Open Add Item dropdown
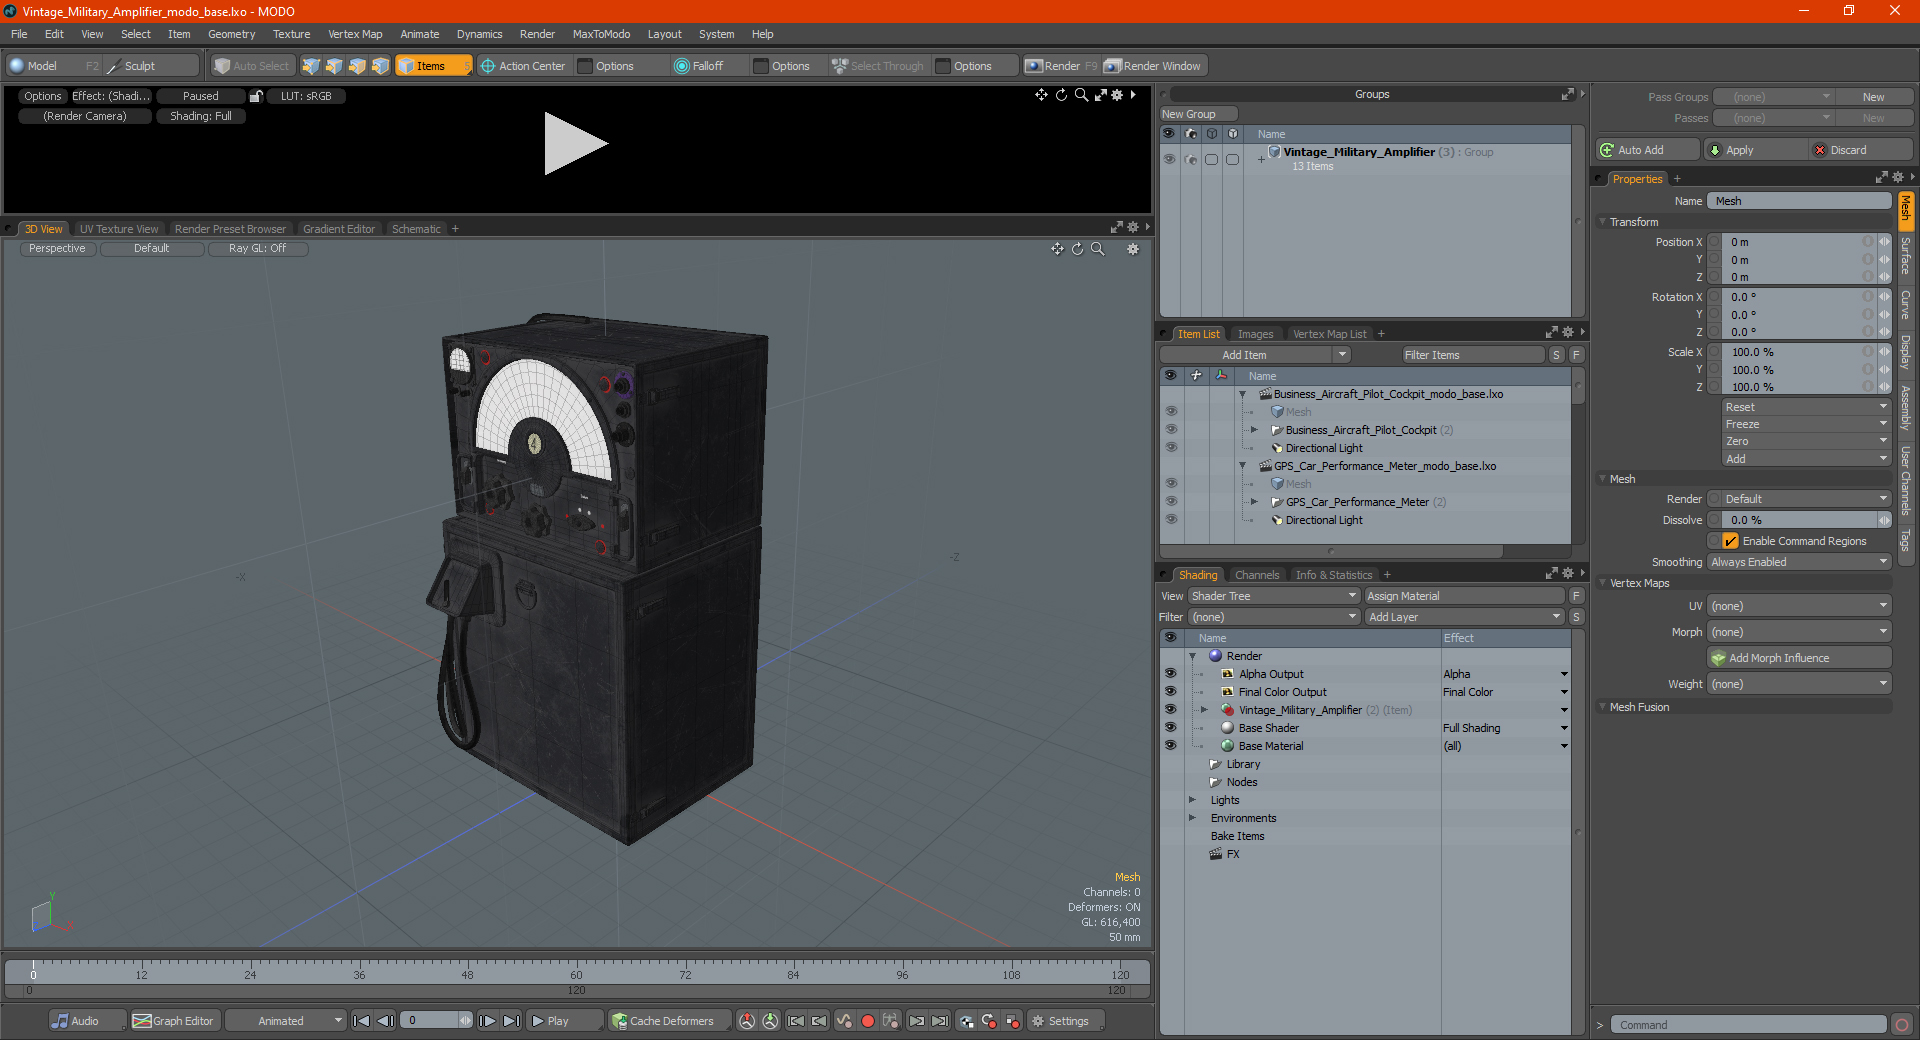Screen dimensions: 1920x1040 tap(1255, 355)
